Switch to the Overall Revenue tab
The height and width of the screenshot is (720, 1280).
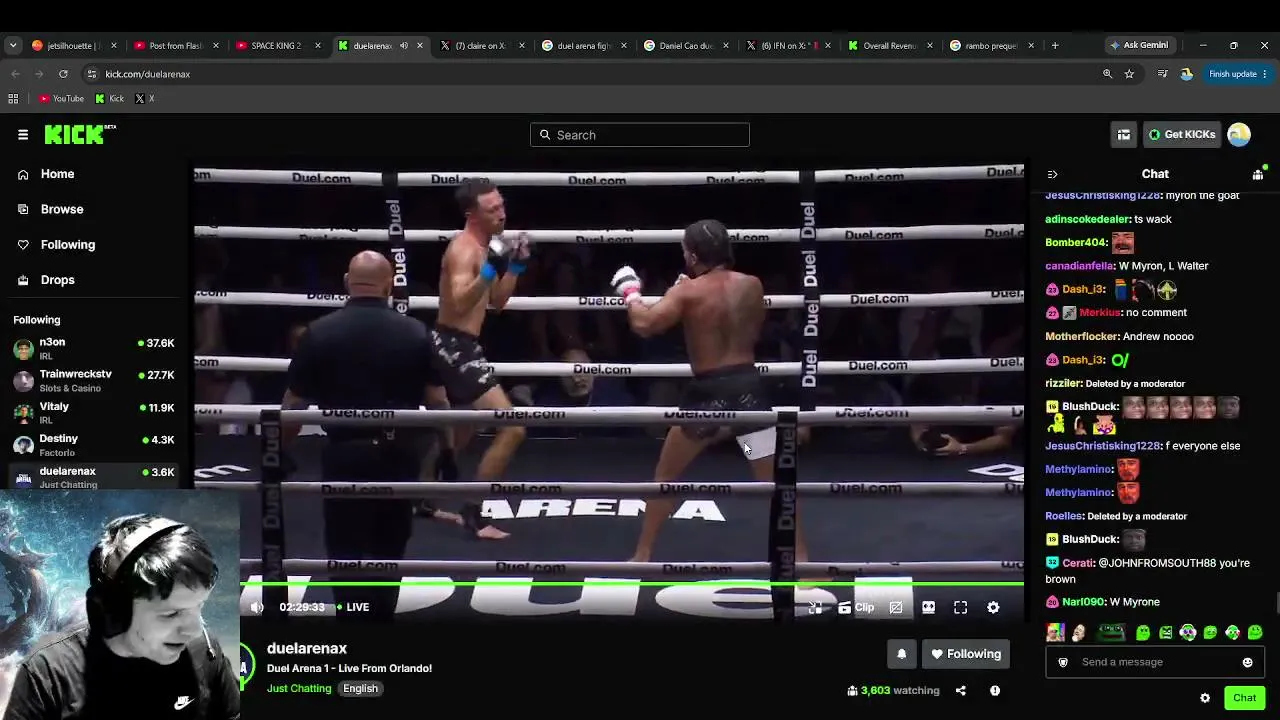(889, 45)
